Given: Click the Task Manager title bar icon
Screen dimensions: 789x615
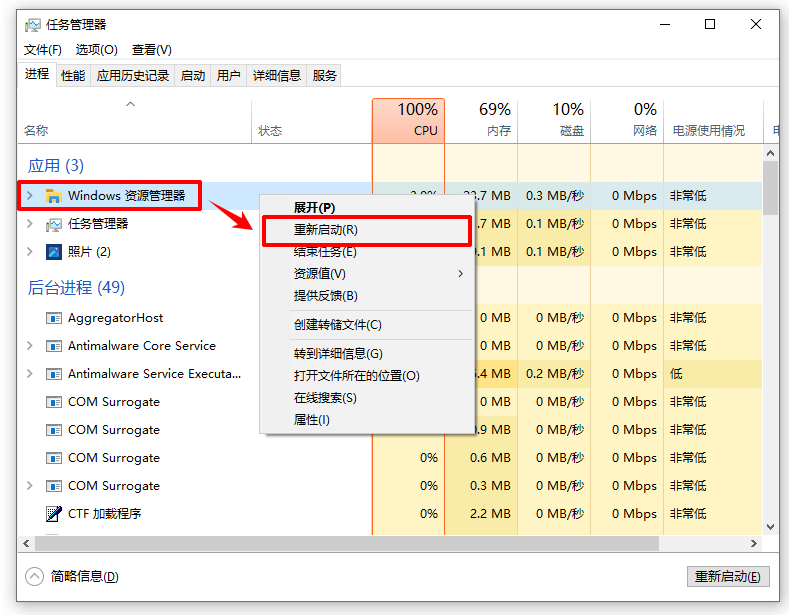Looking at the screenshot, I should [x=33, y=25].
